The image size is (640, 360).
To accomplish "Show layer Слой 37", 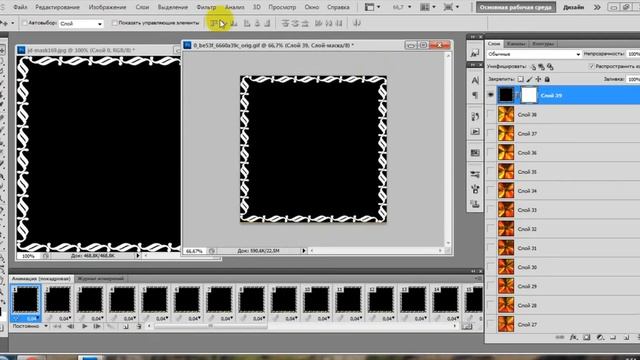I will click(x=491, y=133).
